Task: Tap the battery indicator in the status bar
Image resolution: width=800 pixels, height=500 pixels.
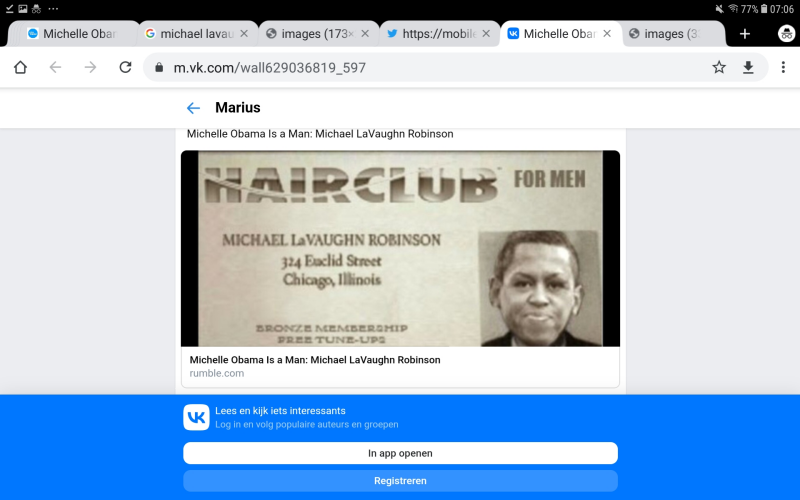Action: click(x=764, y=9)
